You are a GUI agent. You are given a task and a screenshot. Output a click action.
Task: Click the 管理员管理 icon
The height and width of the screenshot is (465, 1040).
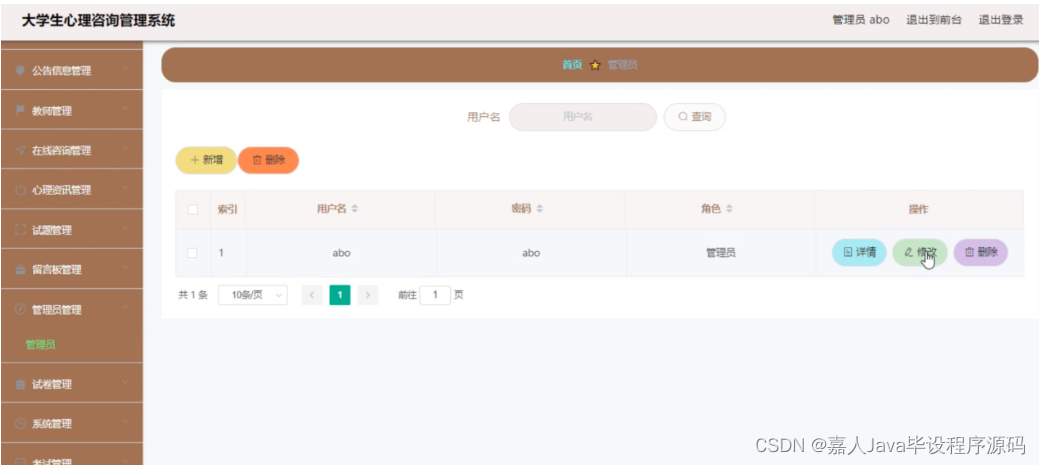pos(20,309)
